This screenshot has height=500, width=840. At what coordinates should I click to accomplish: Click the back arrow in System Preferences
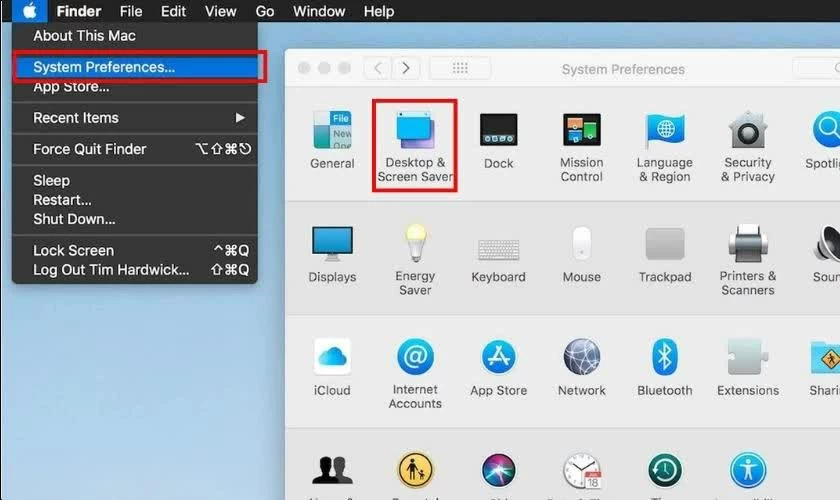coord(377,68)
